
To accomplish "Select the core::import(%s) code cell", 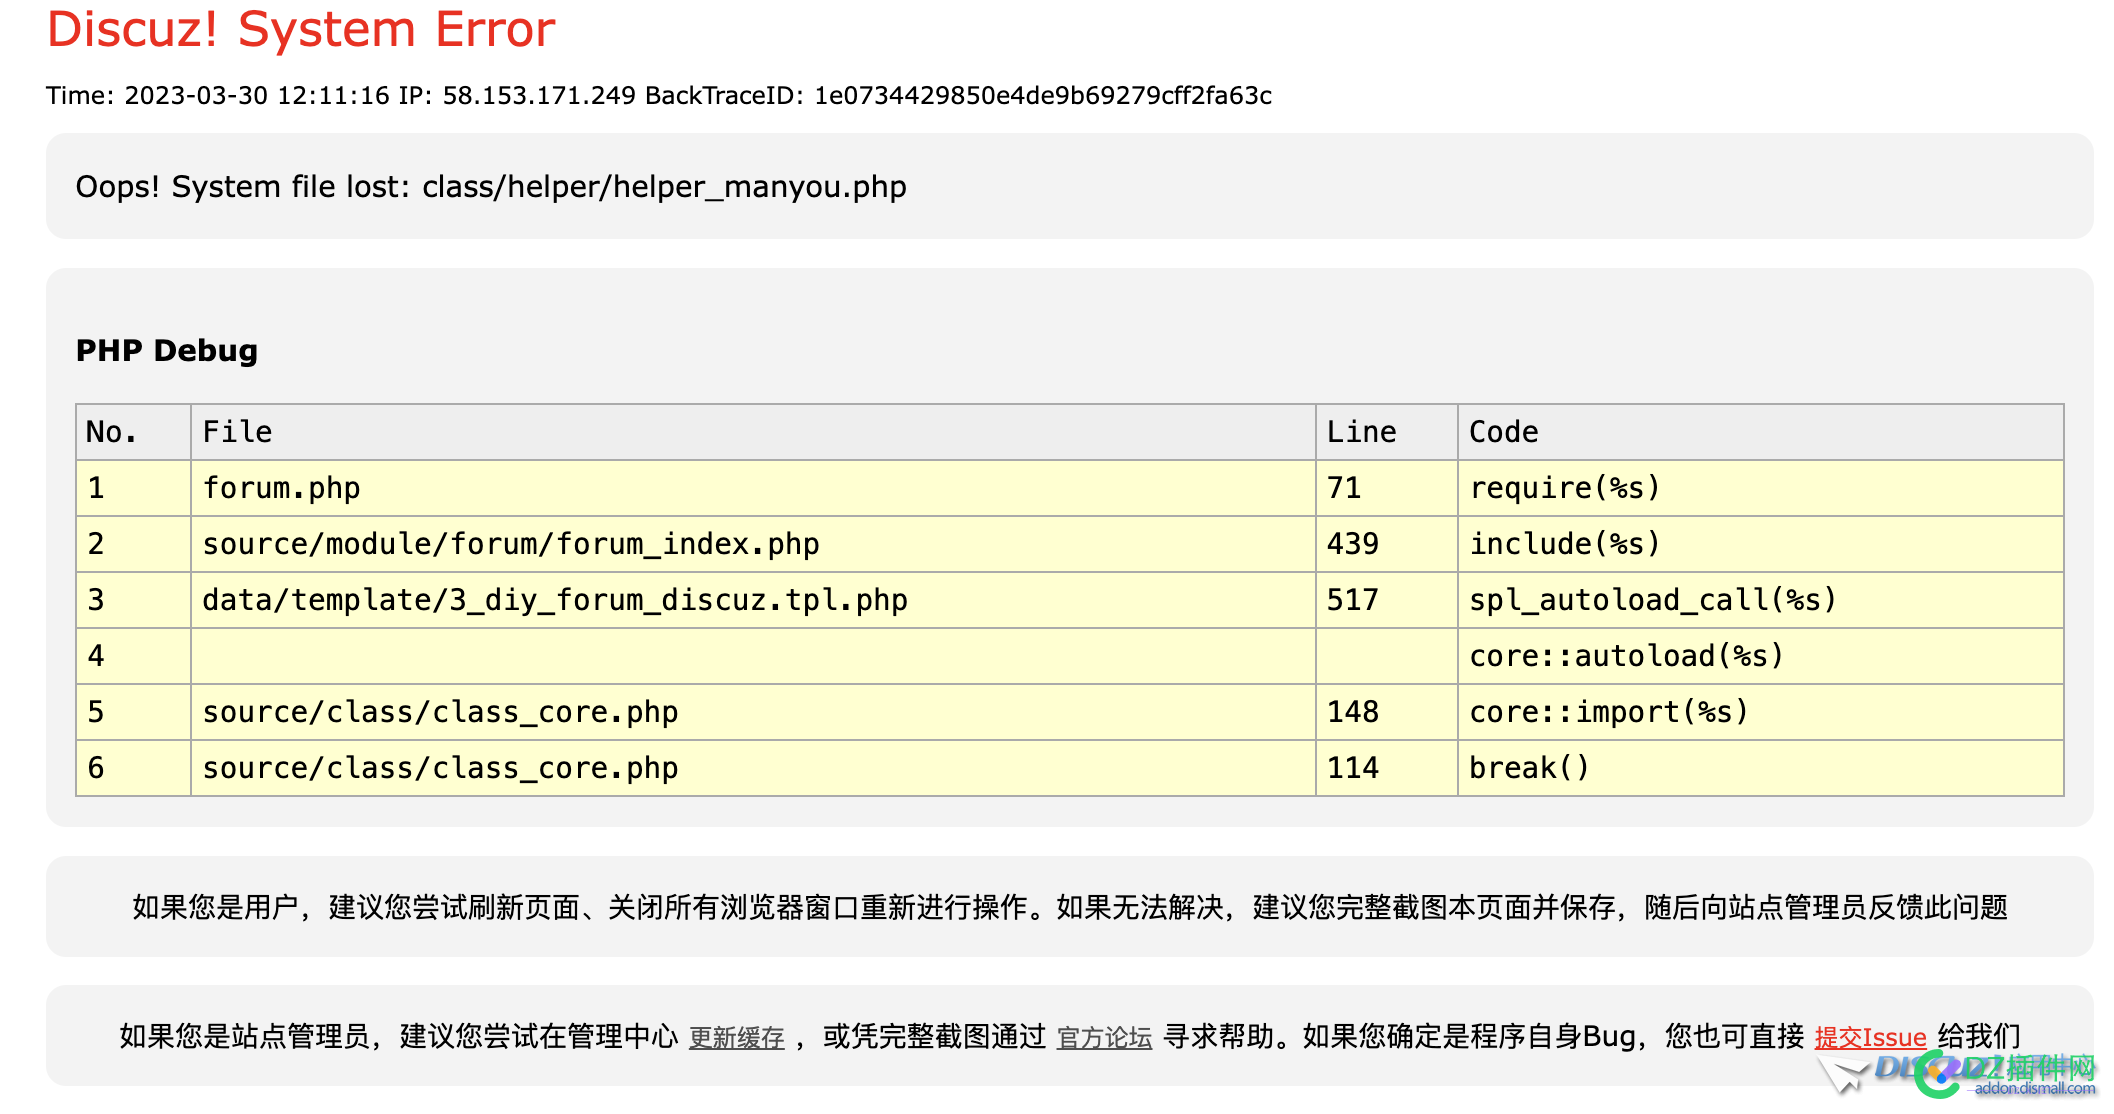I will 1760,712.
